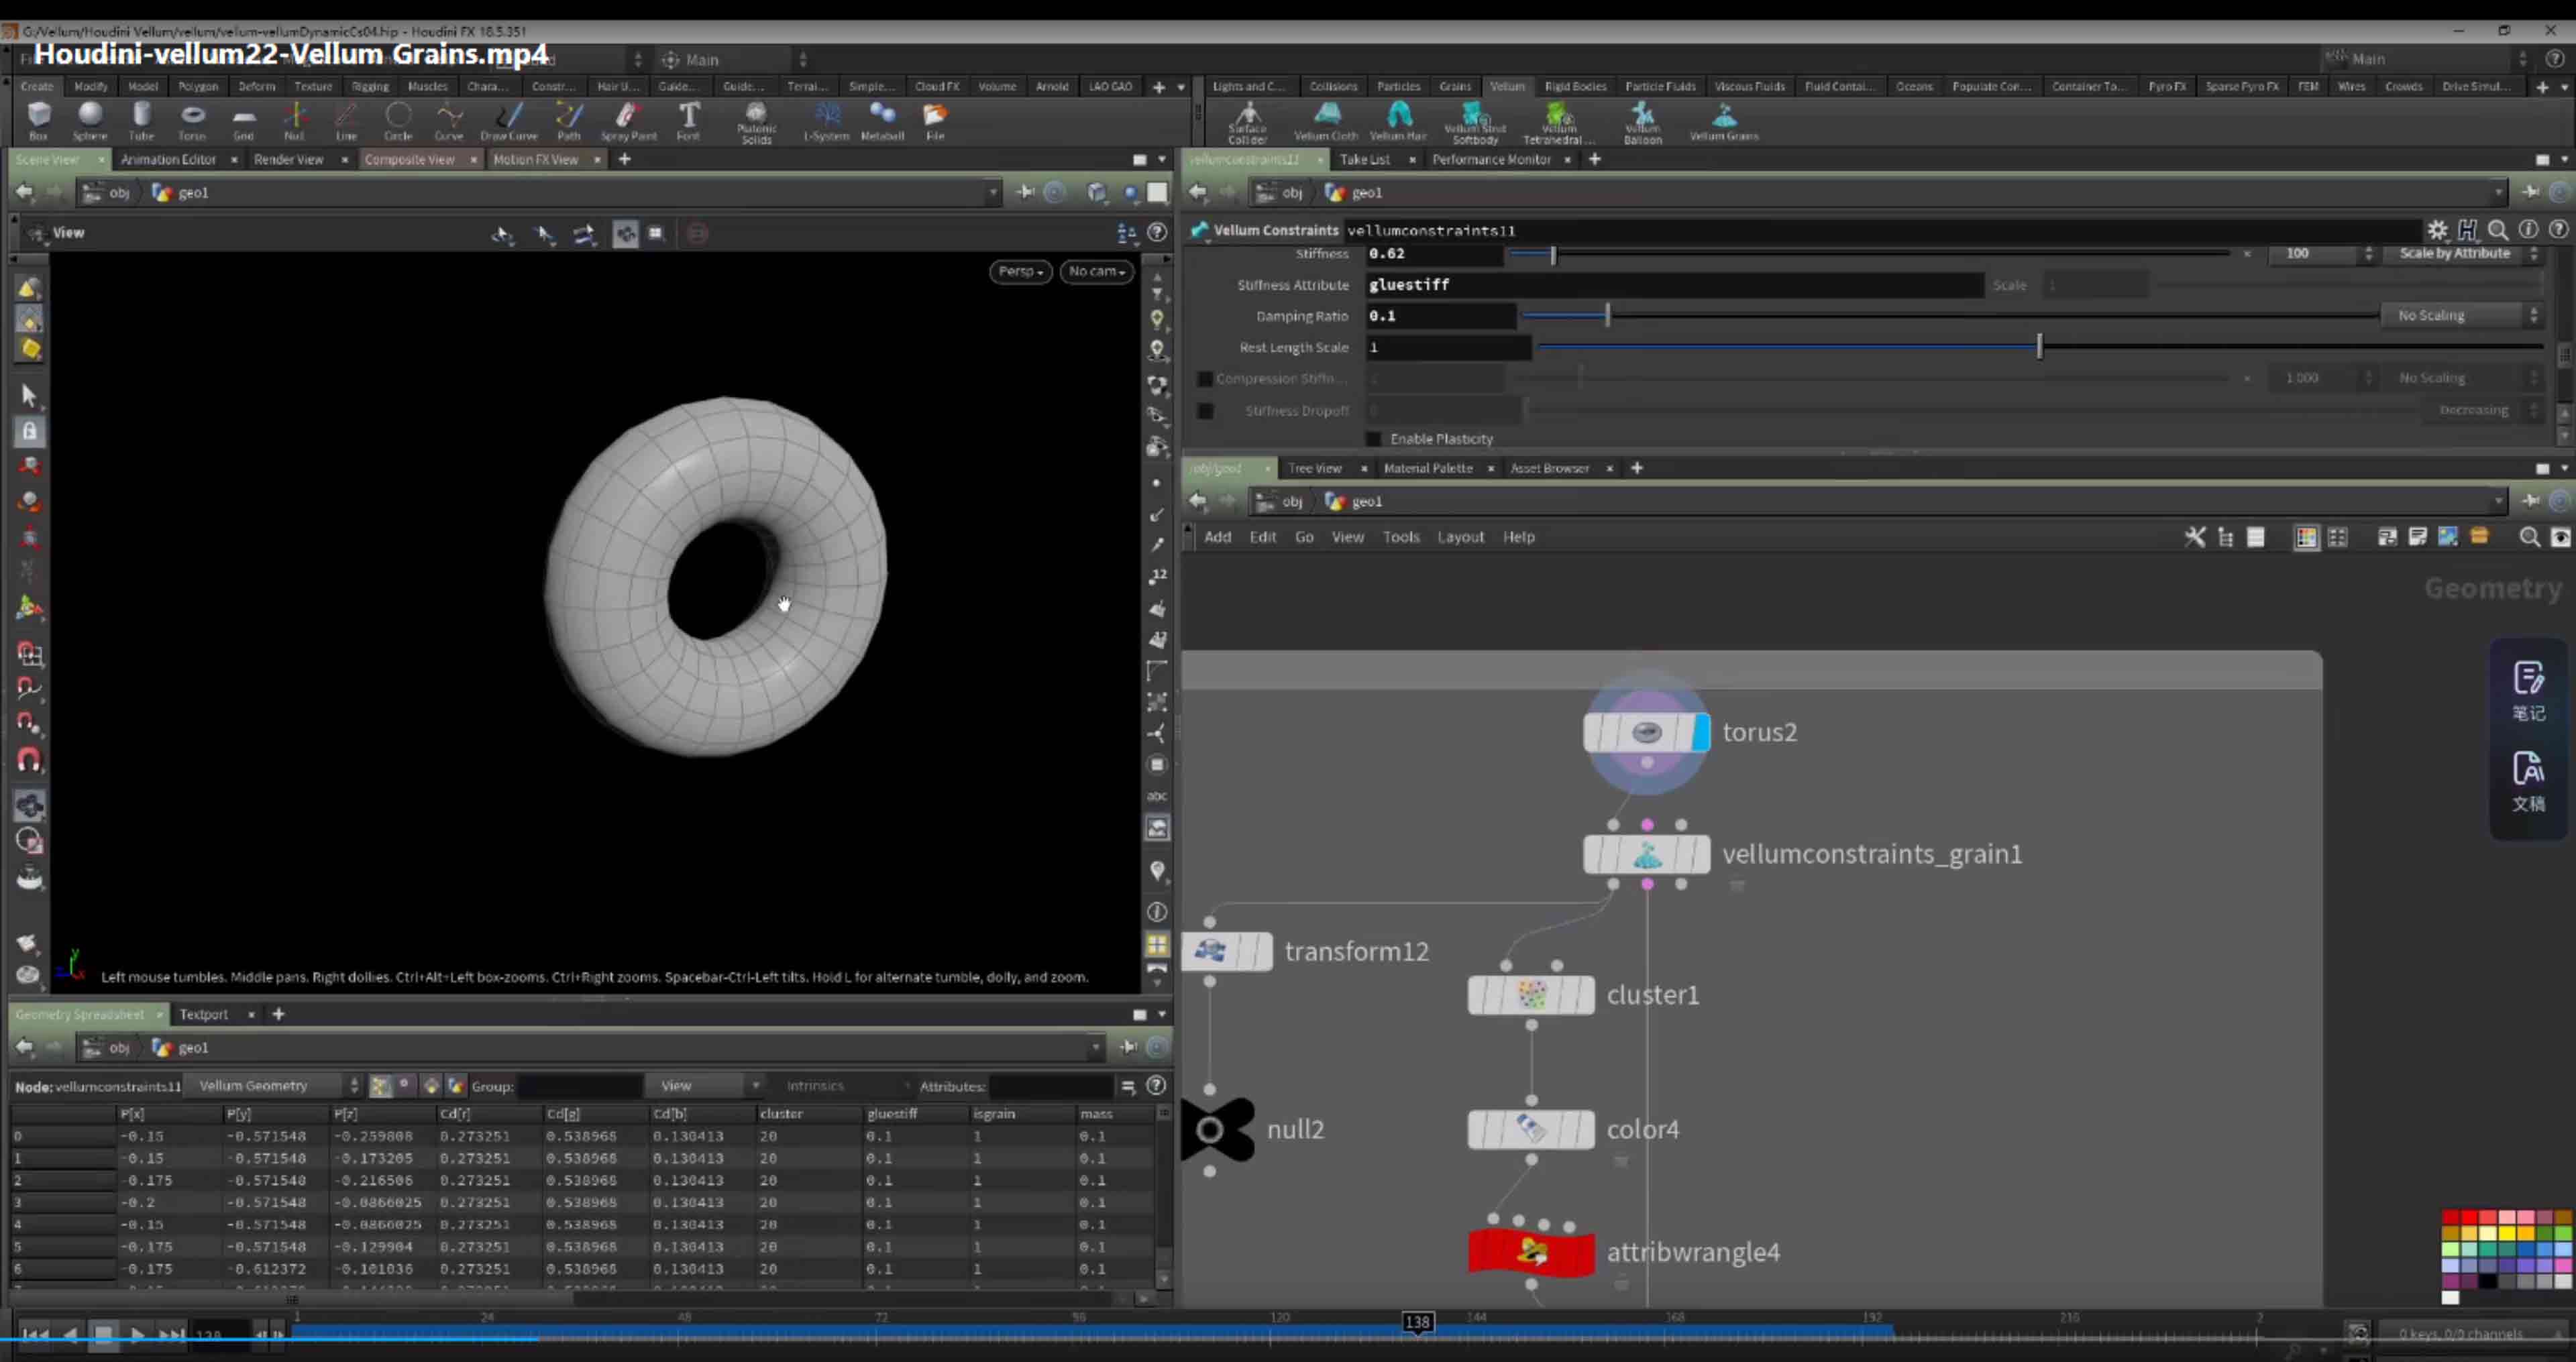Viewport: 2576px width, 1362px height.
Task: Click the L-System shelf tool
Action: click(826, 121)
